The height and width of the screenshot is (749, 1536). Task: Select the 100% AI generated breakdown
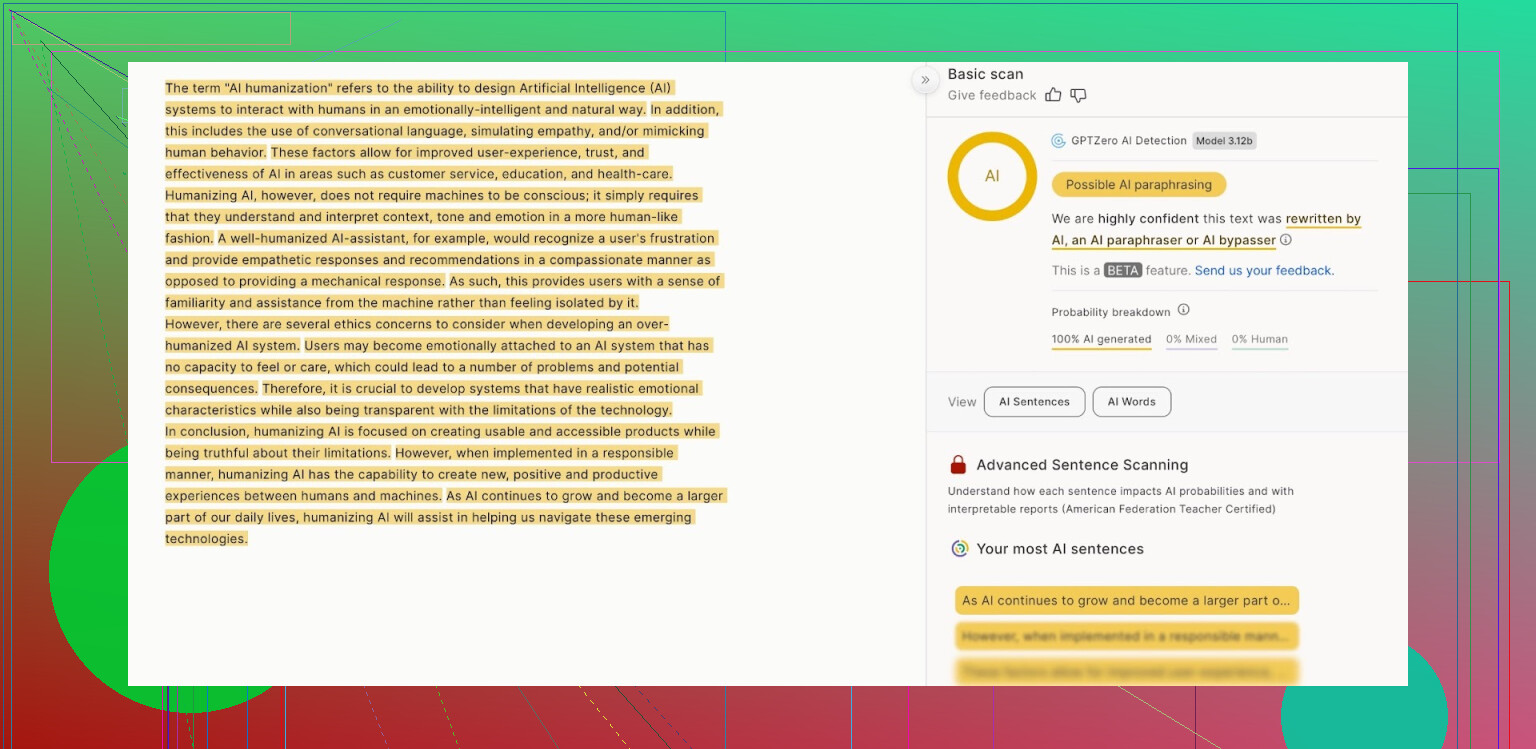pyautogui.click(x=1101, y=339)
